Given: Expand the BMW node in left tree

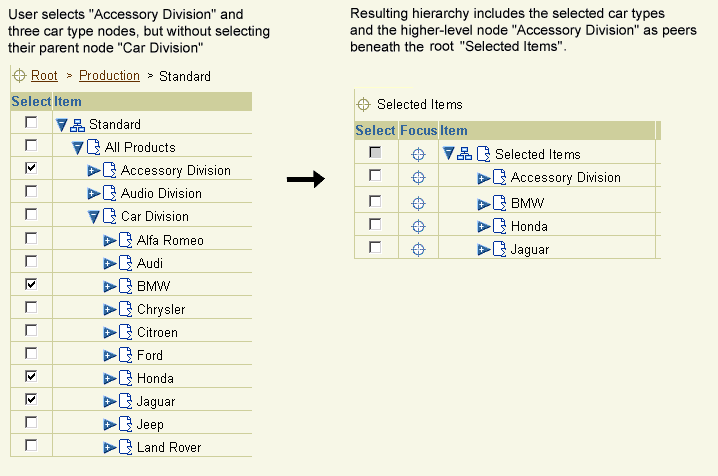Looking at the screenshot, I should (x=110, y=287).
